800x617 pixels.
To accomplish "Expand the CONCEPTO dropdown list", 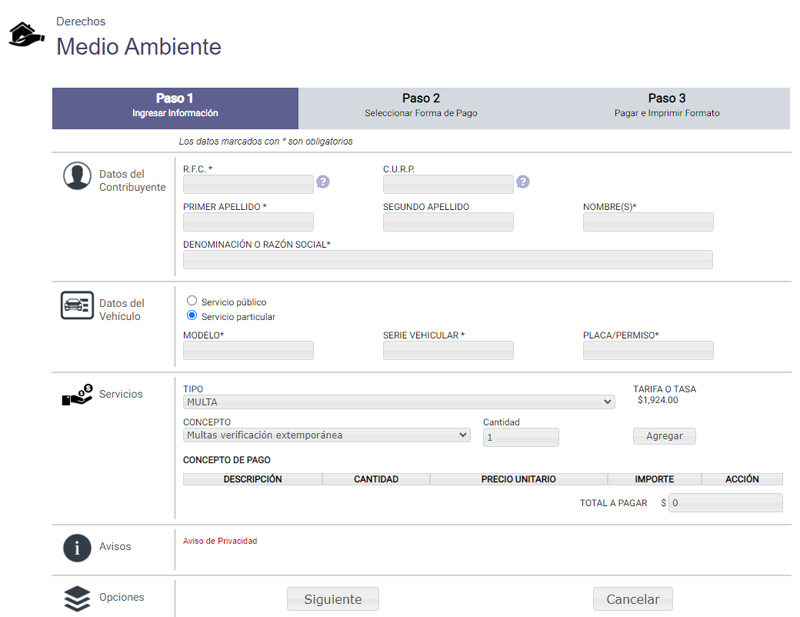I will tap(326, 435).
